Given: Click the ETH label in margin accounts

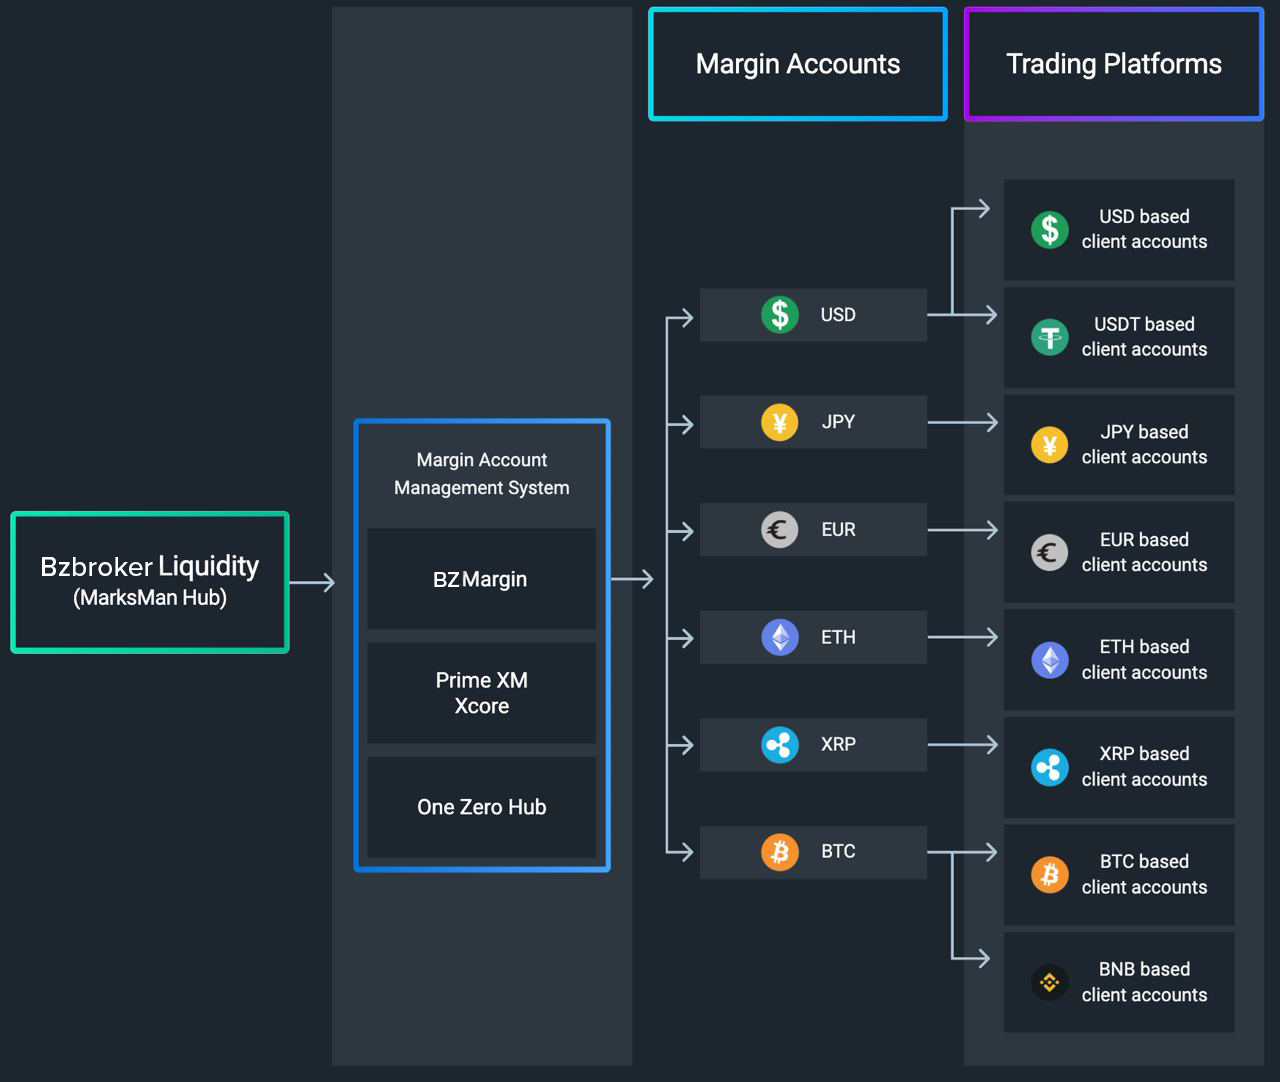Looking at the screenshot, I should 838,637.
